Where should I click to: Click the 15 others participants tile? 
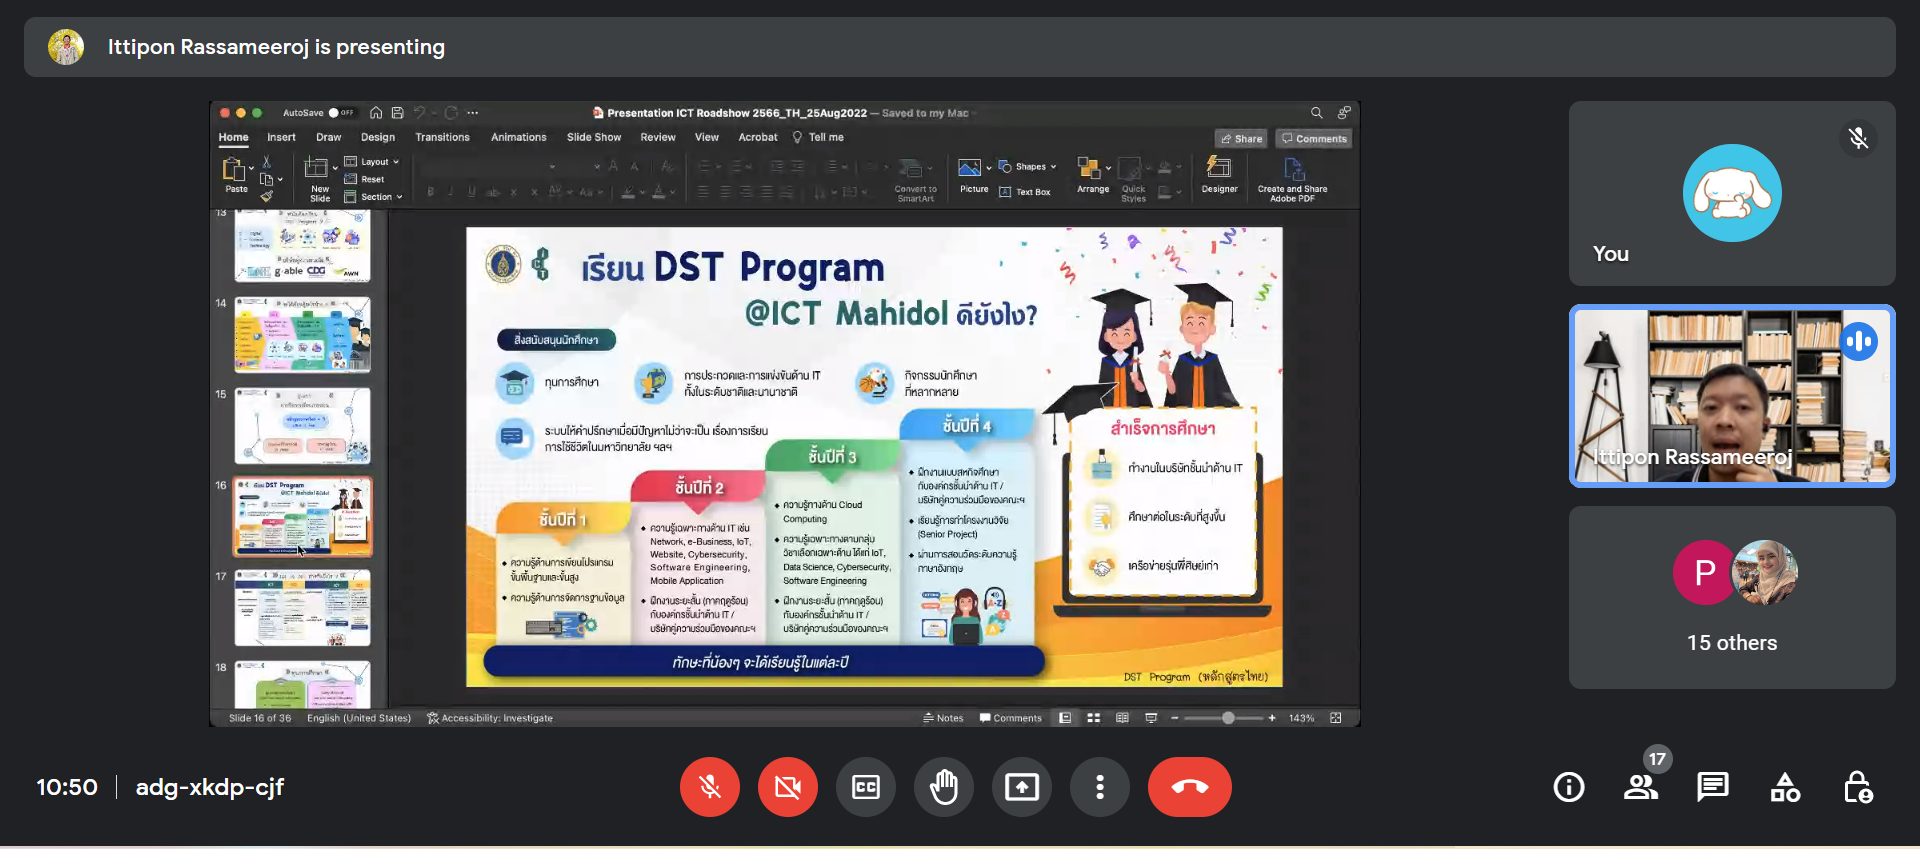pyautogui.click(x=1732, y=597)
